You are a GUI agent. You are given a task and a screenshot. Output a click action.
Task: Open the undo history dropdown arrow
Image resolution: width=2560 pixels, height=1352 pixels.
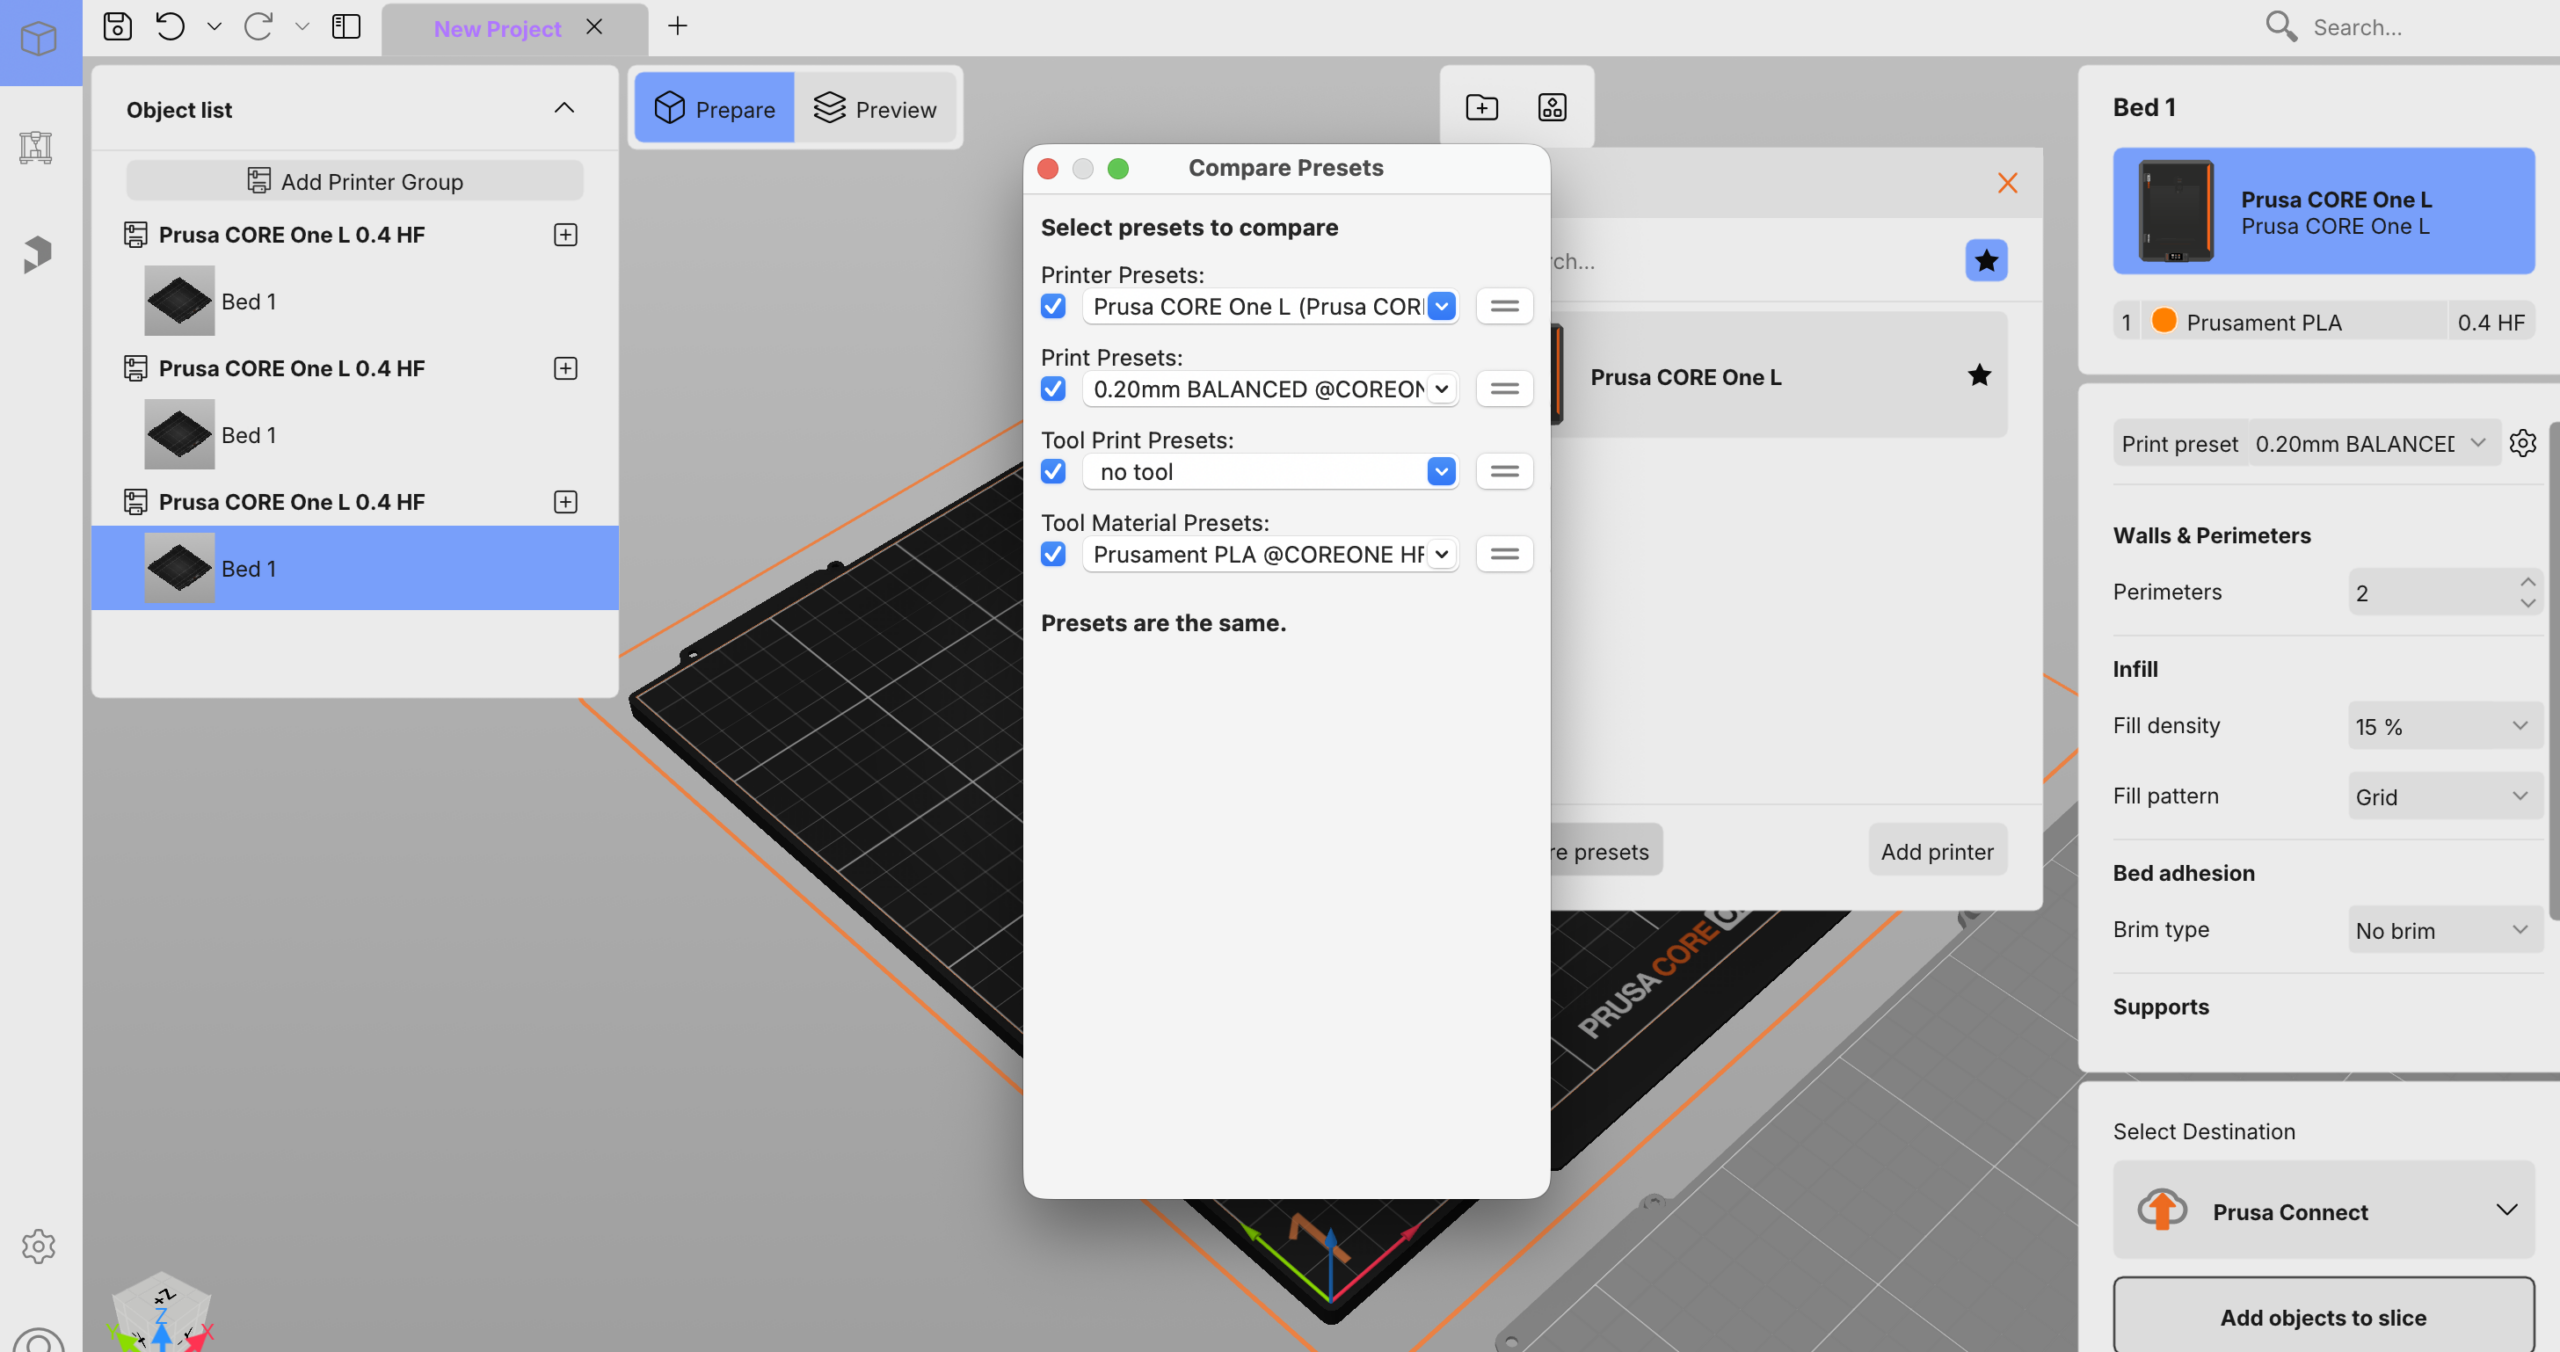point(213,27)
